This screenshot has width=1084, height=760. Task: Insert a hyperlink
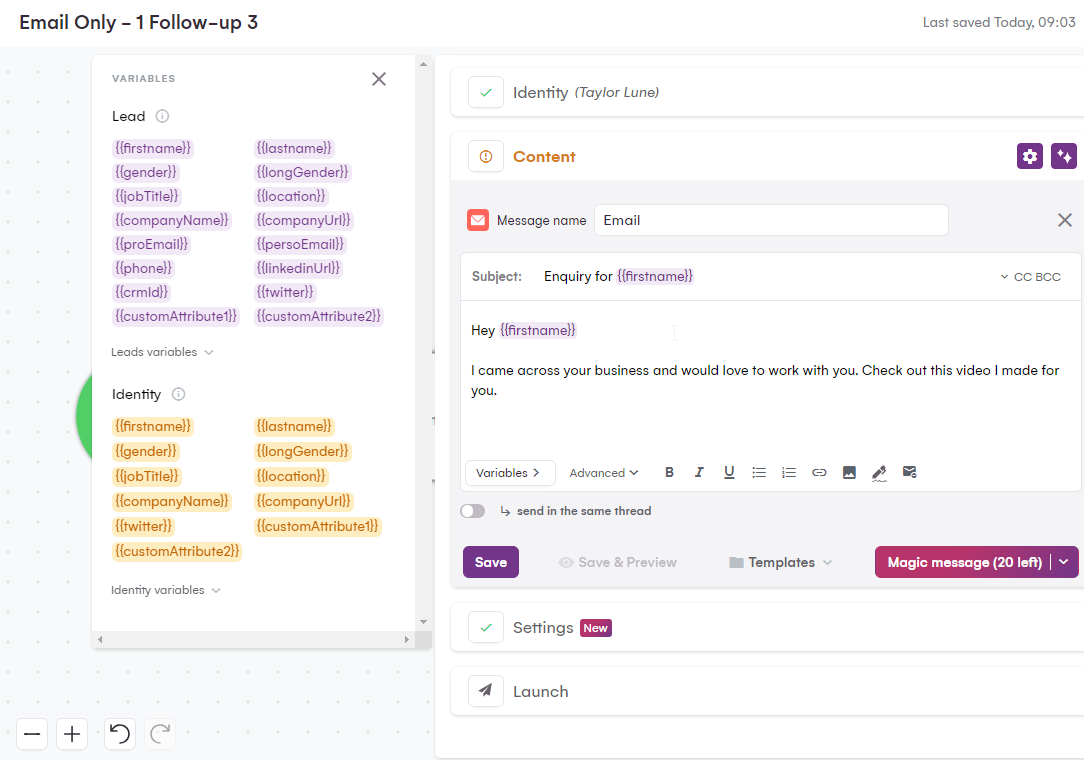819,472
